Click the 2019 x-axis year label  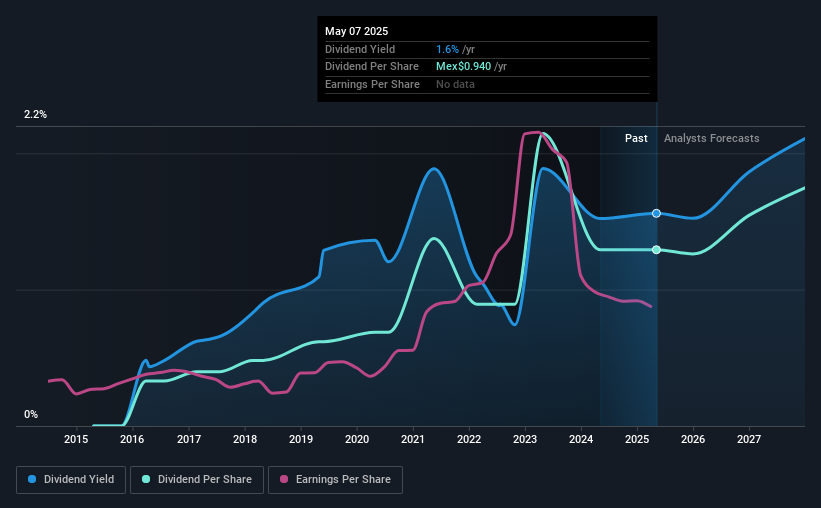301,439
